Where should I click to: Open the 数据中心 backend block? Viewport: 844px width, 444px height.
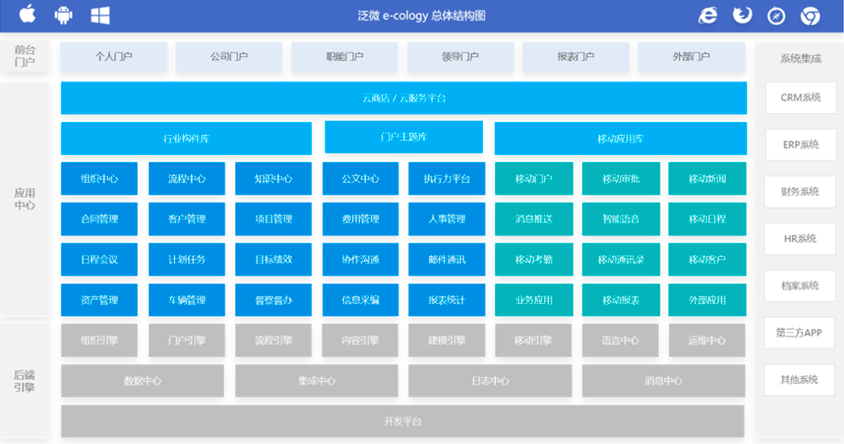click(142, 381)
